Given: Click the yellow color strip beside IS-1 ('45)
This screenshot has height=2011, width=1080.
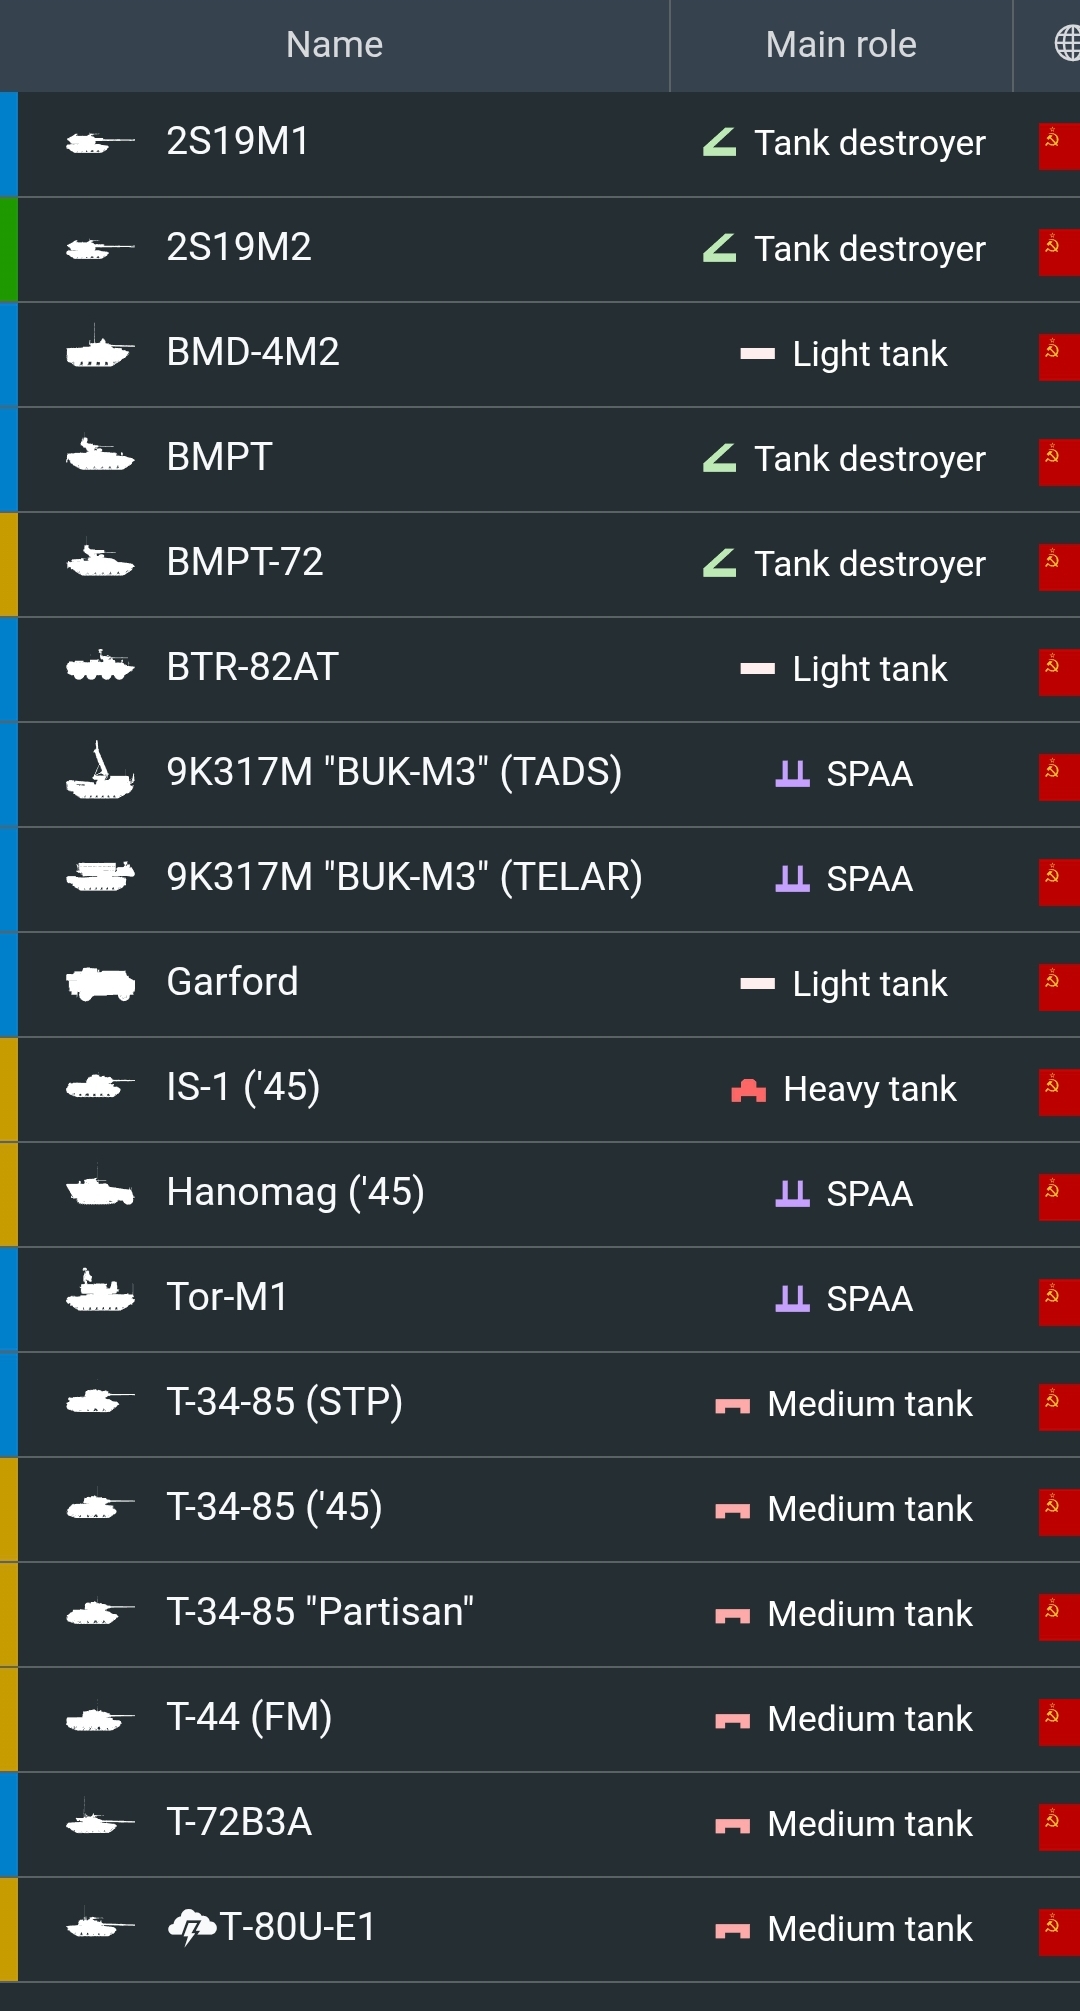Looking at the screenshot, I should tap(9, 1089).
